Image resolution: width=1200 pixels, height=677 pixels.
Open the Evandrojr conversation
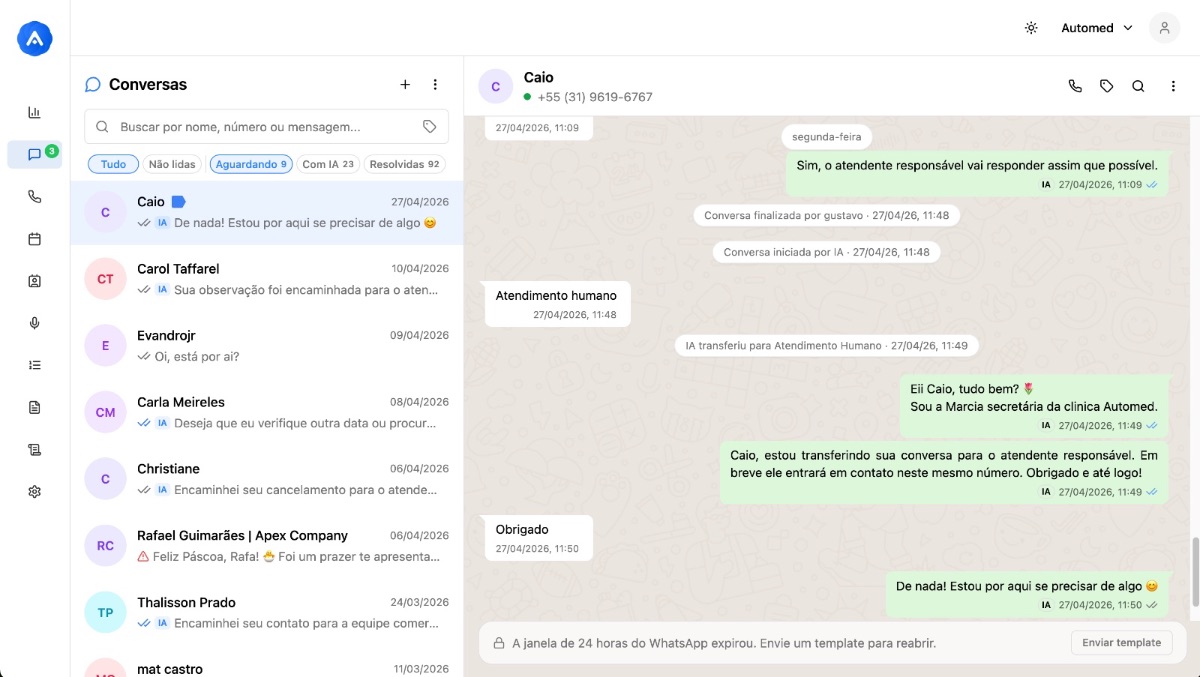[266, 346]
